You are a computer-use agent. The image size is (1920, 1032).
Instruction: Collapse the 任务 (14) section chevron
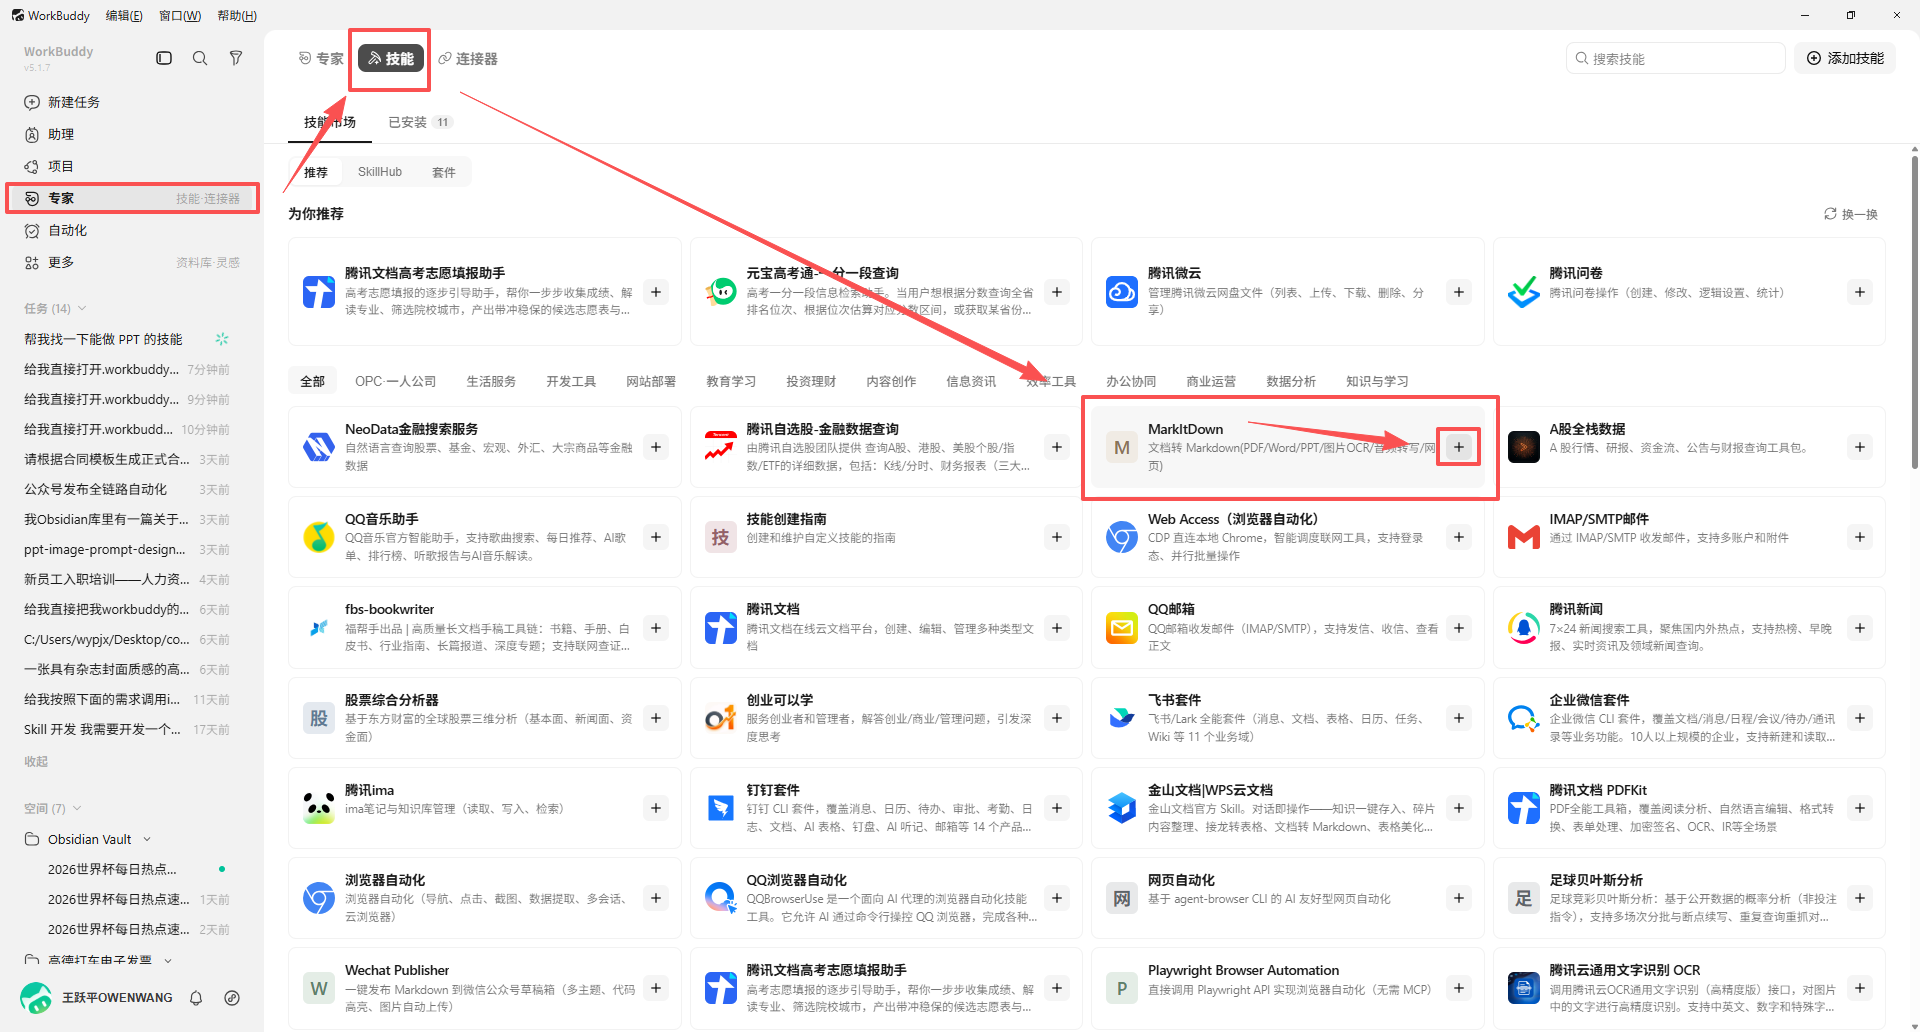point(82,308)
